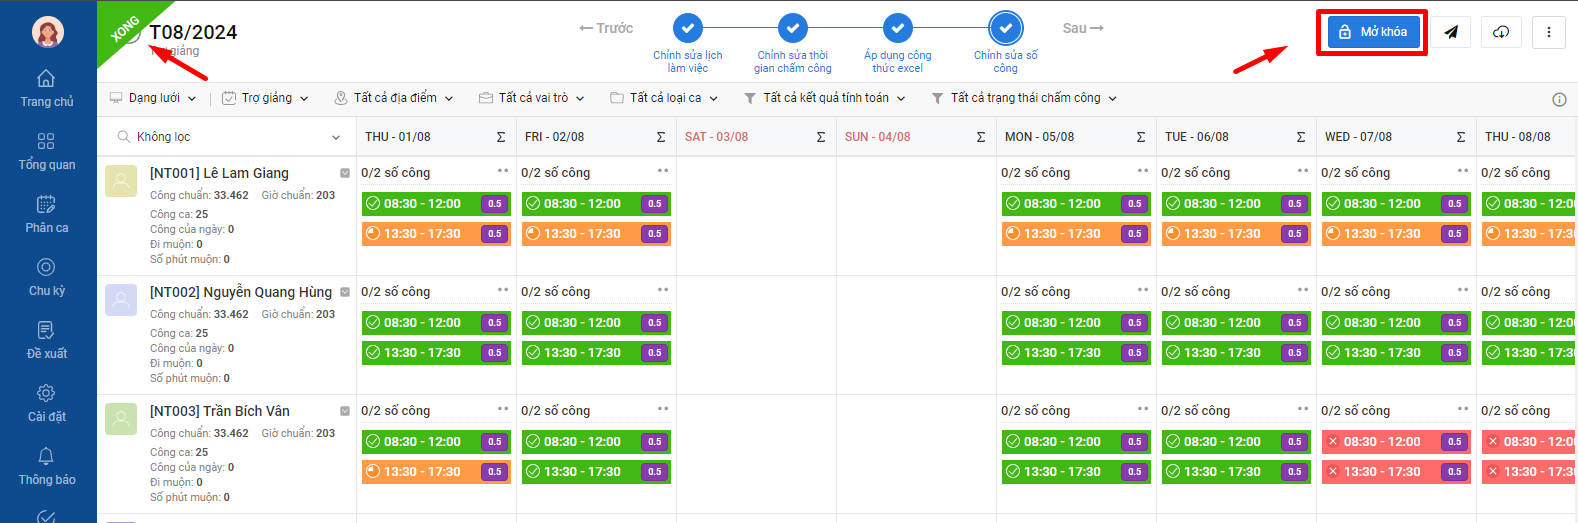Open employee [NT002] Nguyễn Quang Hùng
This screenshot has width=1578, height=523.
(x=241, y=292)
